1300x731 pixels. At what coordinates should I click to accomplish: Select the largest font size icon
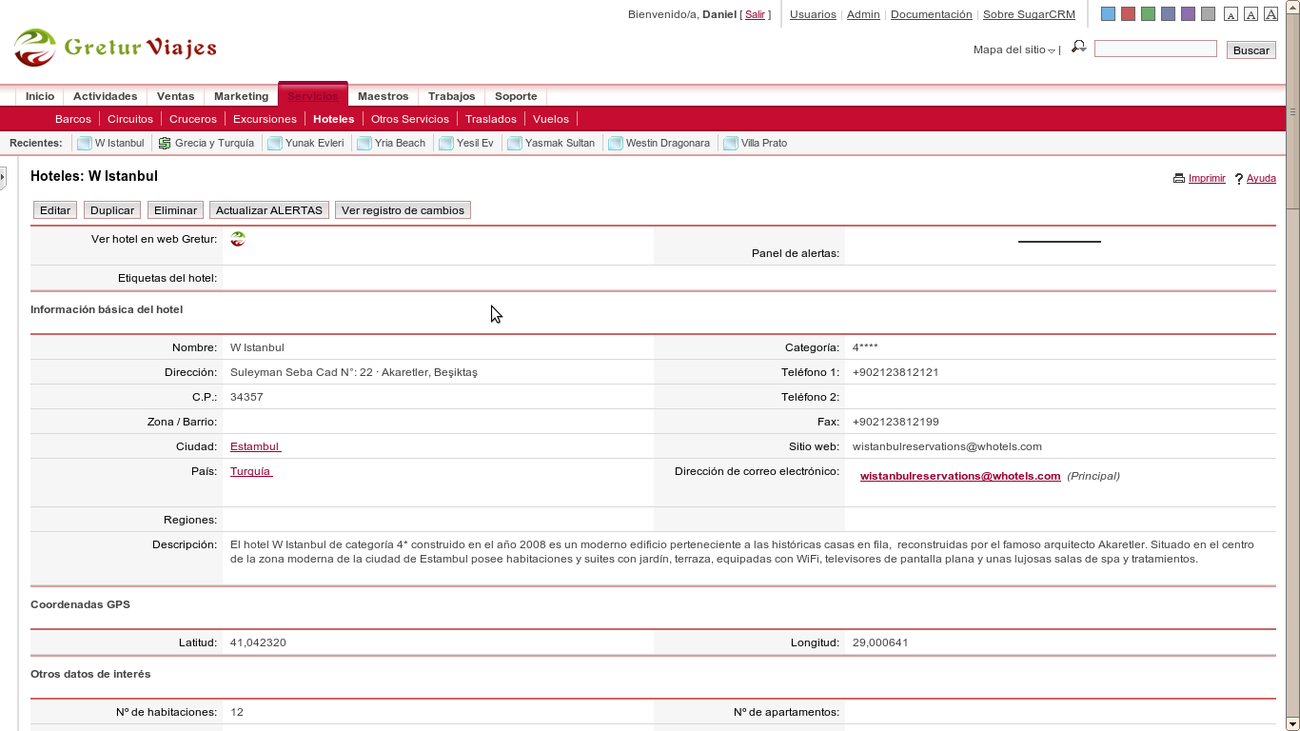tap(1271, 13)
